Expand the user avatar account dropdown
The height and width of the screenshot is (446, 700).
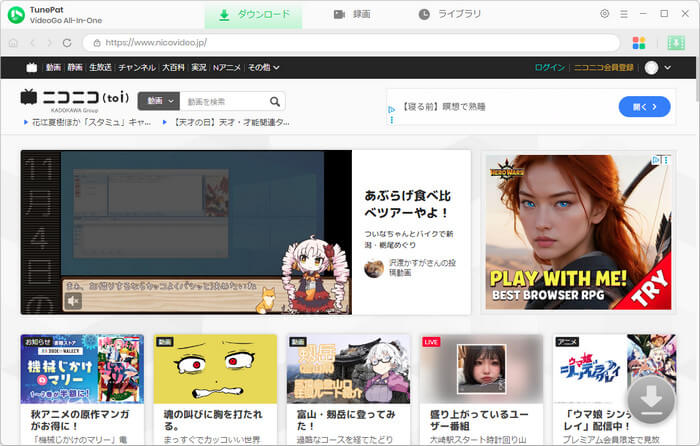click(x=657, y=67)
